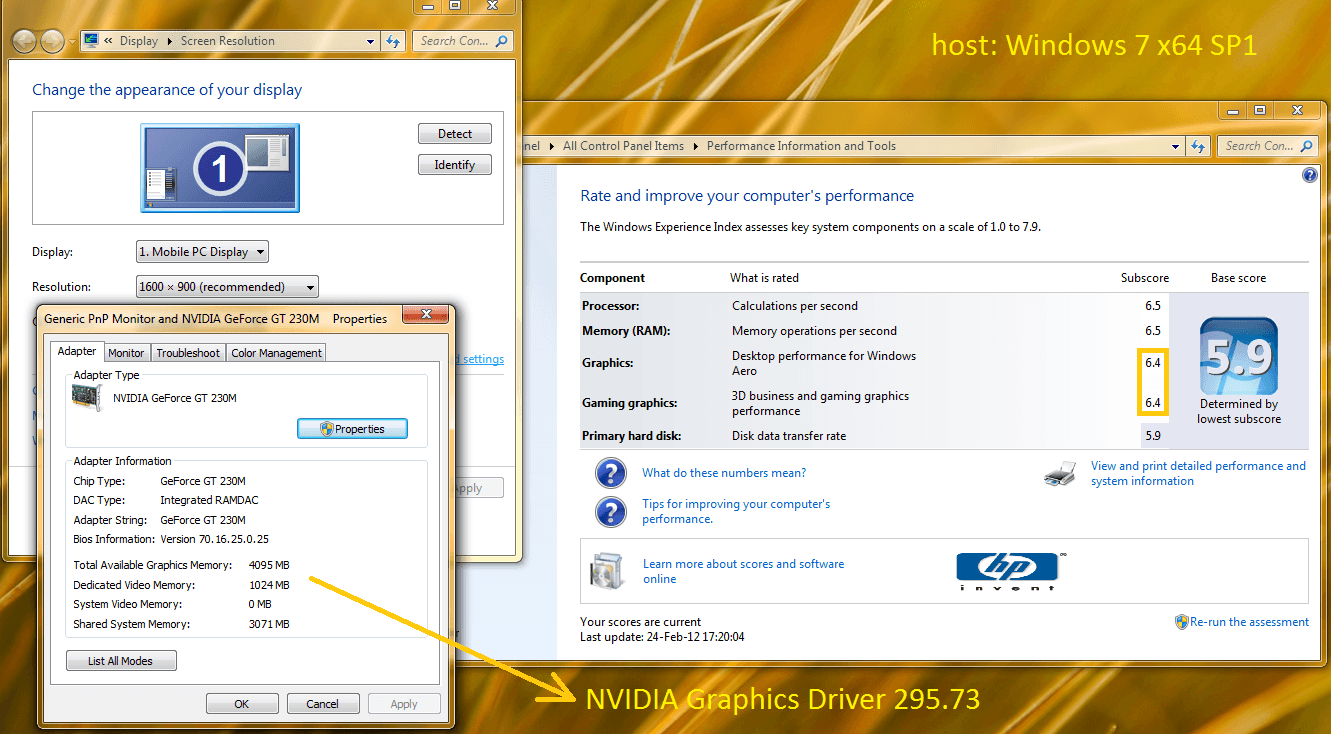
Task: Go back in Screen Resolution window
Action: pos(25,41)
